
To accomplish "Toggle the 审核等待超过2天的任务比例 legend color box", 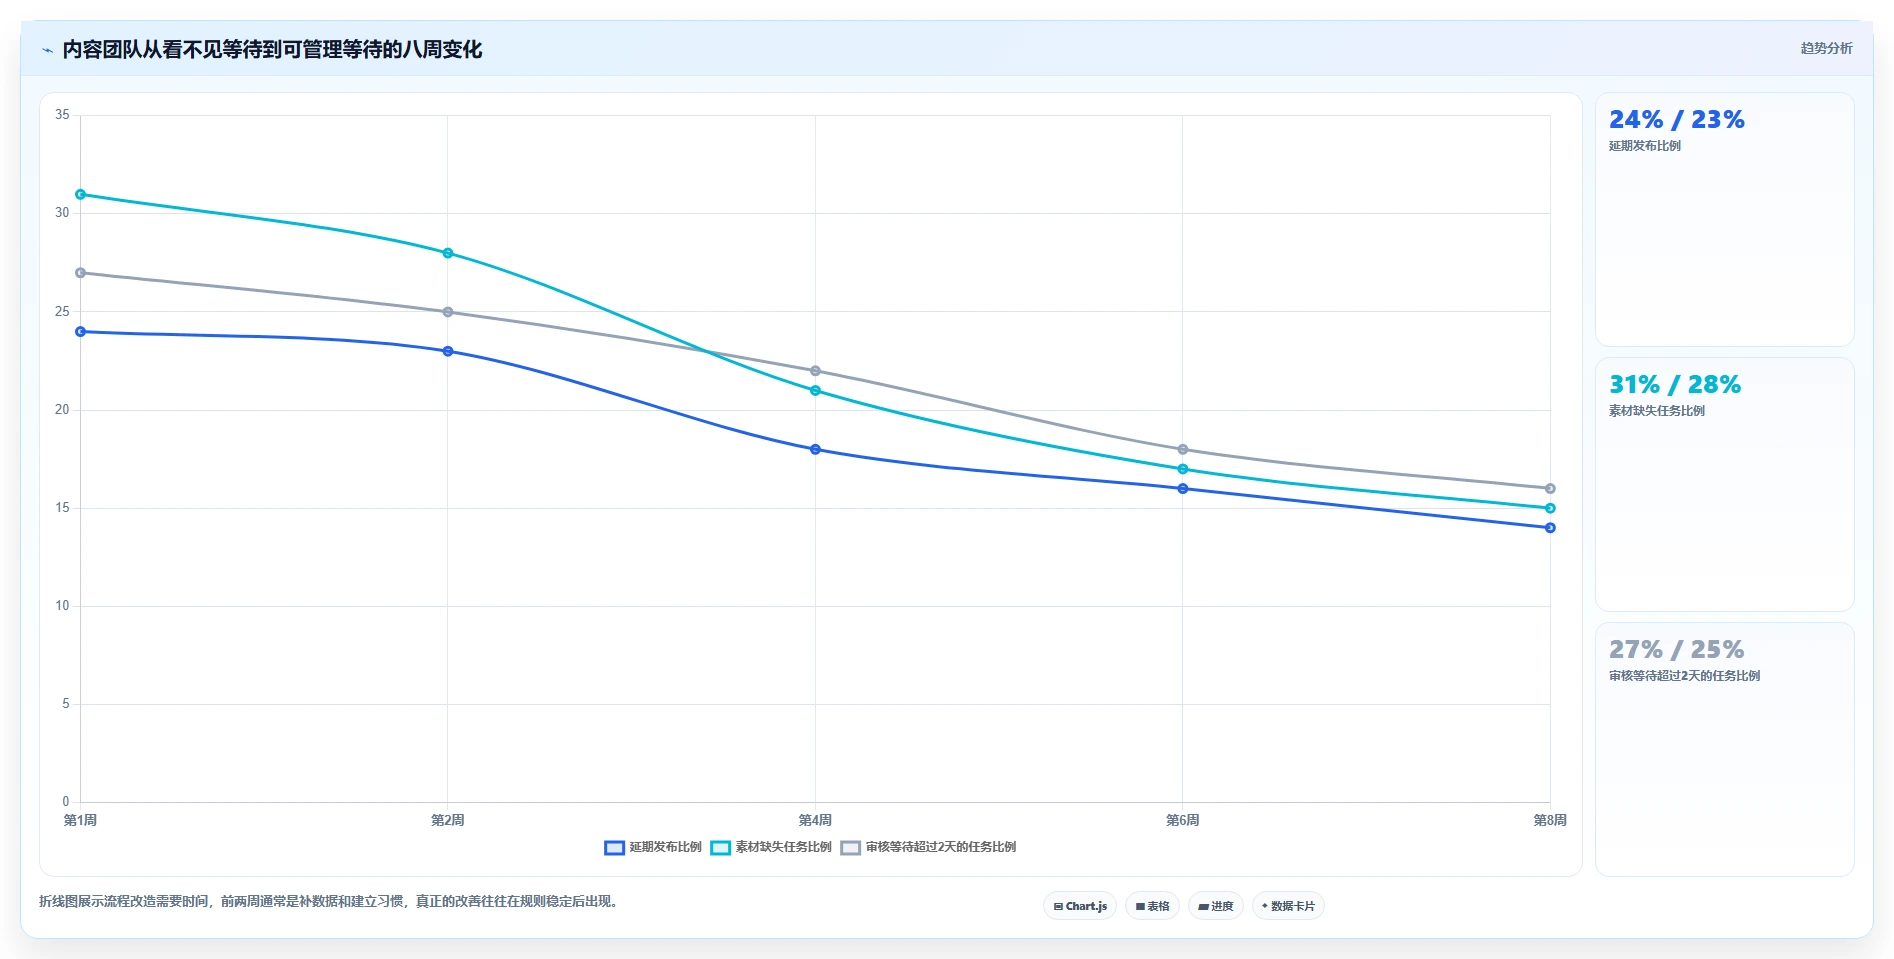I will point(850,847).
